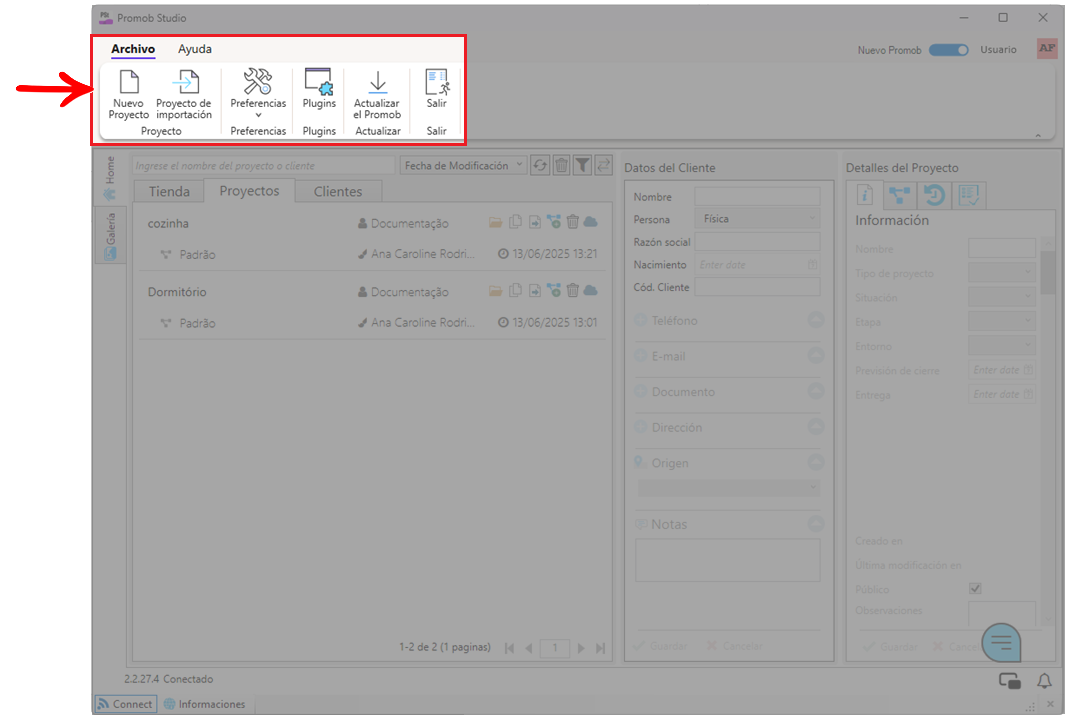The width and height of the screenshot is (1065, 715).
Task: Click Actualizar el Promob download icon
Action: [x=377, y=95]
